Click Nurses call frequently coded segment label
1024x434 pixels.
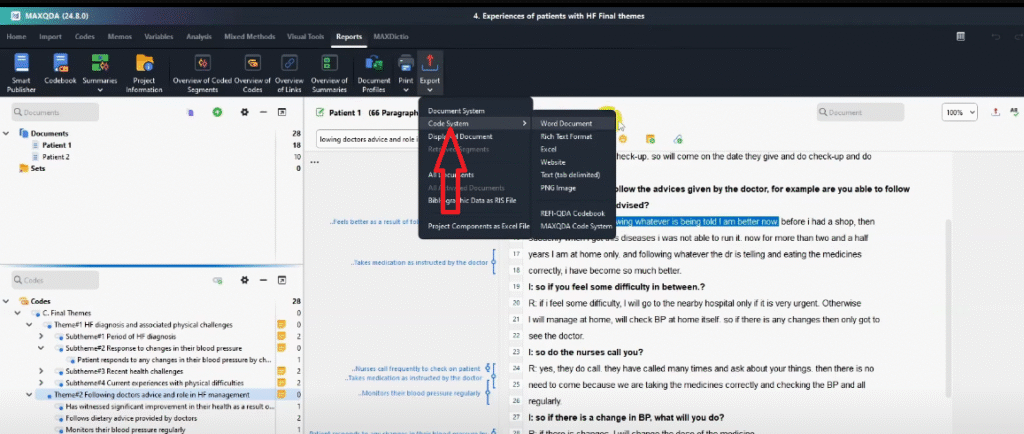point(419,369)
